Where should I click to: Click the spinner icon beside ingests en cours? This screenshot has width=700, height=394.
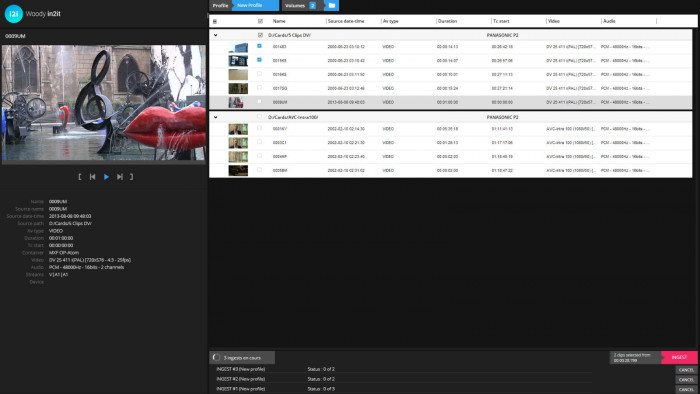click(x=217, y=357)
